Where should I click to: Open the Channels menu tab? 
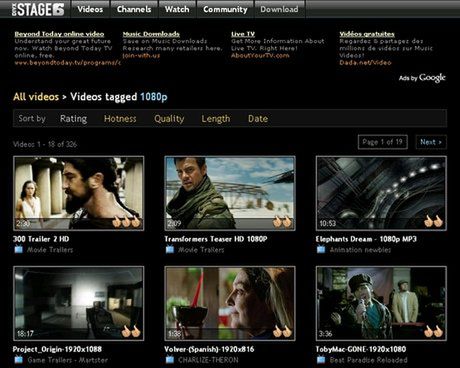[134, 9]
